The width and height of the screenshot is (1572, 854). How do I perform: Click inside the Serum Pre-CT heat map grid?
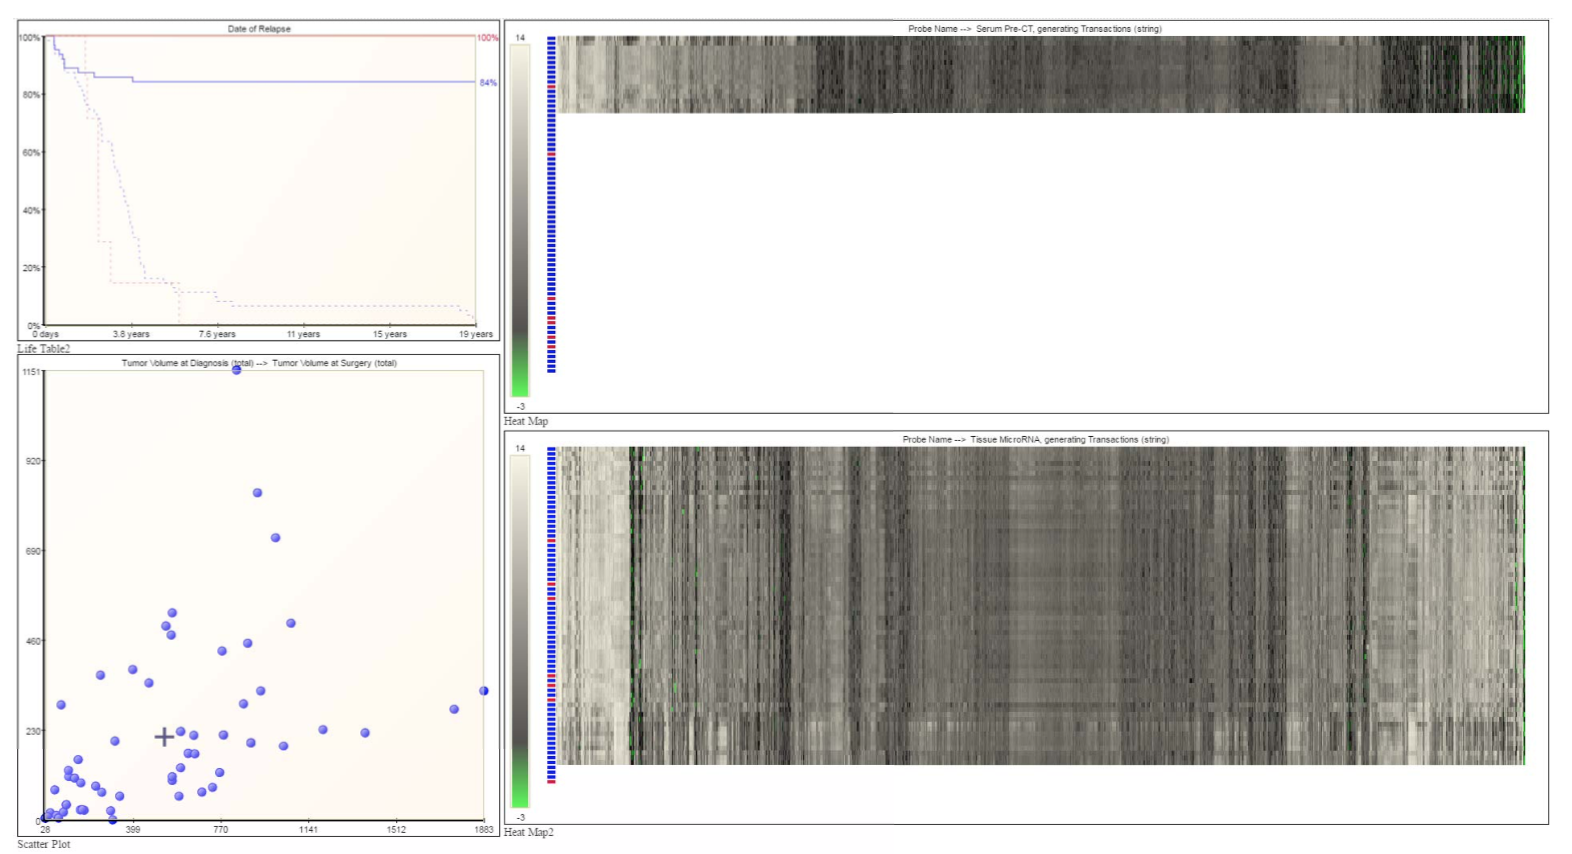[1040, 75]
